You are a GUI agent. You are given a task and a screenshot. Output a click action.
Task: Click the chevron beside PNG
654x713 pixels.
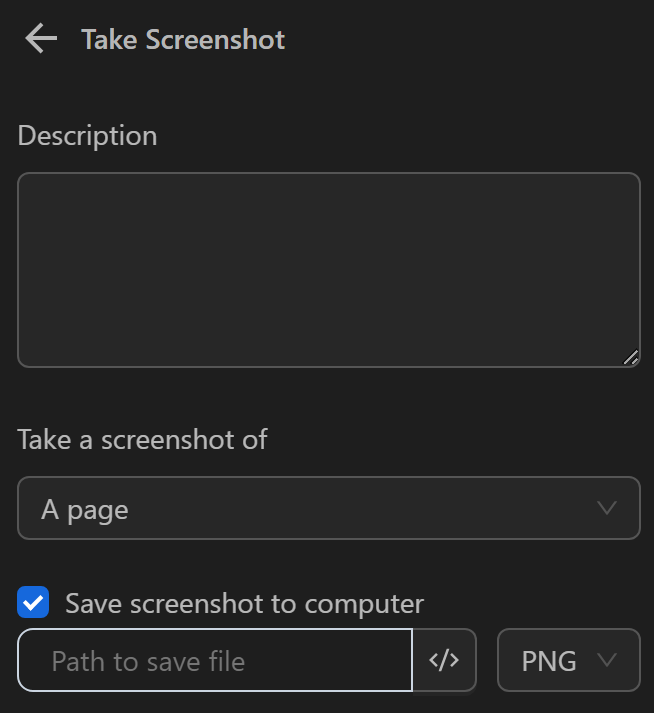pos(607,660)
